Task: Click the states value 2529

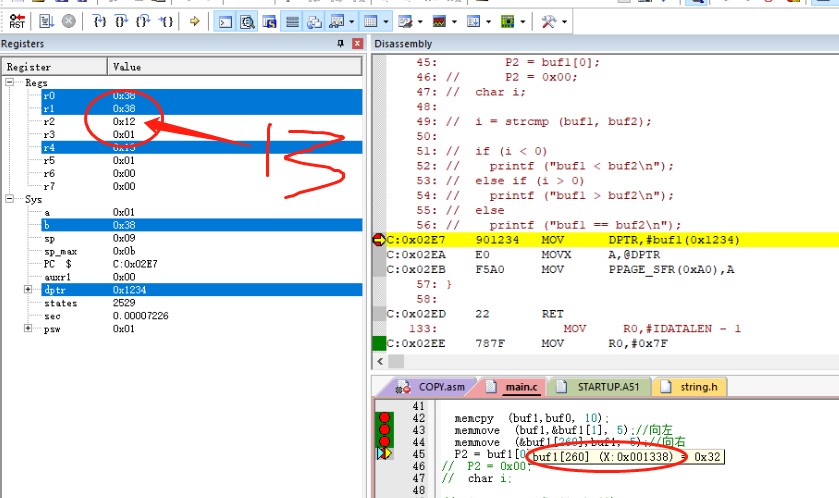Action: [x=124, y=303]
